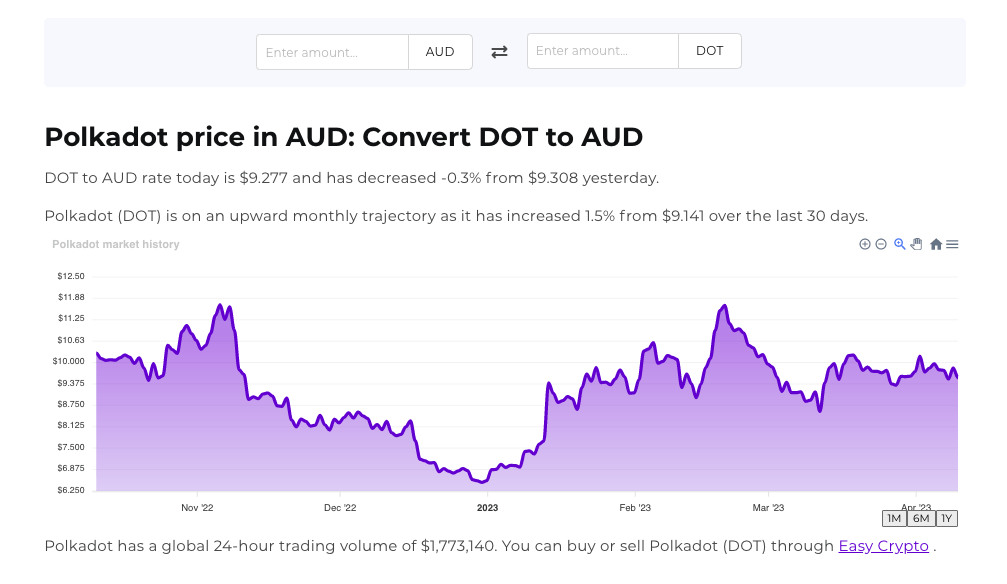Open the chart hamburger menu

pyautogui.click(x=952, y=244)
